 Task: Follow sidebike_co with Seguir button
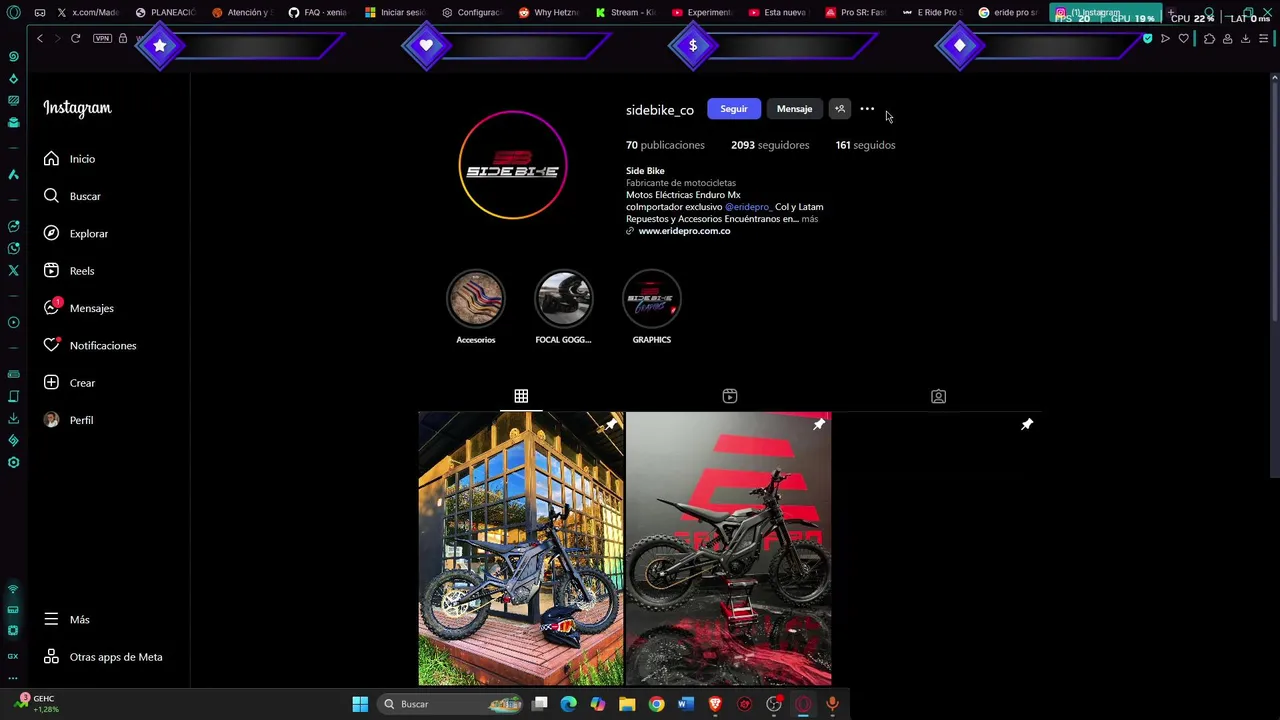734,109
